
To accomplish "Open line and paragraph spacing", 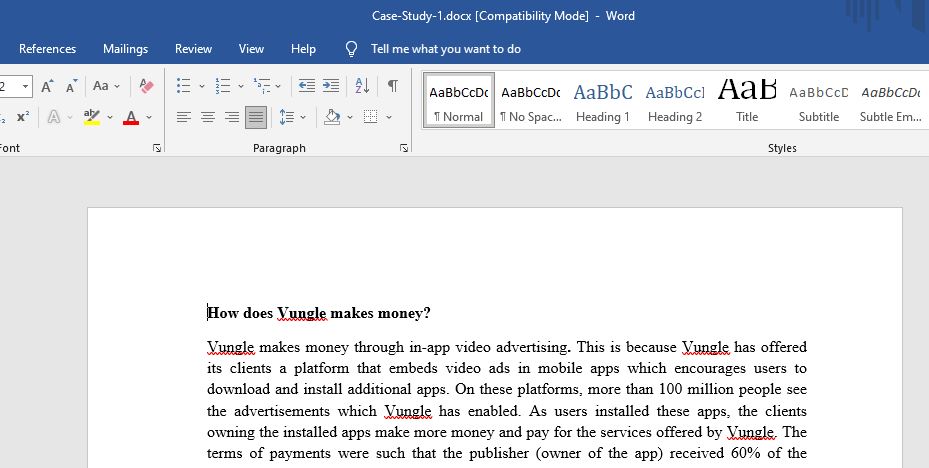I will (287, 117).
